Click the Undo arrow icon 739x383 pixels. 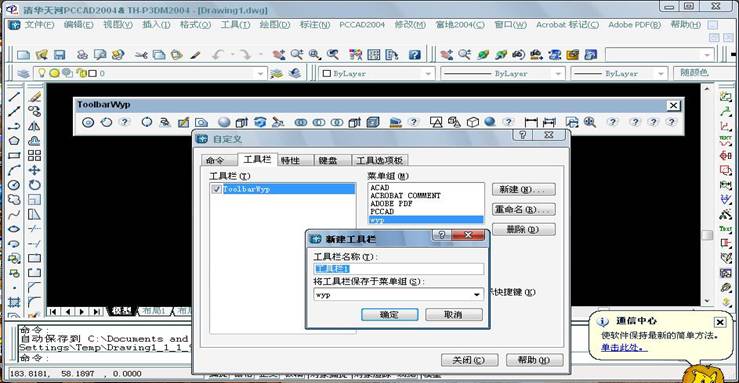click(217, 55)
